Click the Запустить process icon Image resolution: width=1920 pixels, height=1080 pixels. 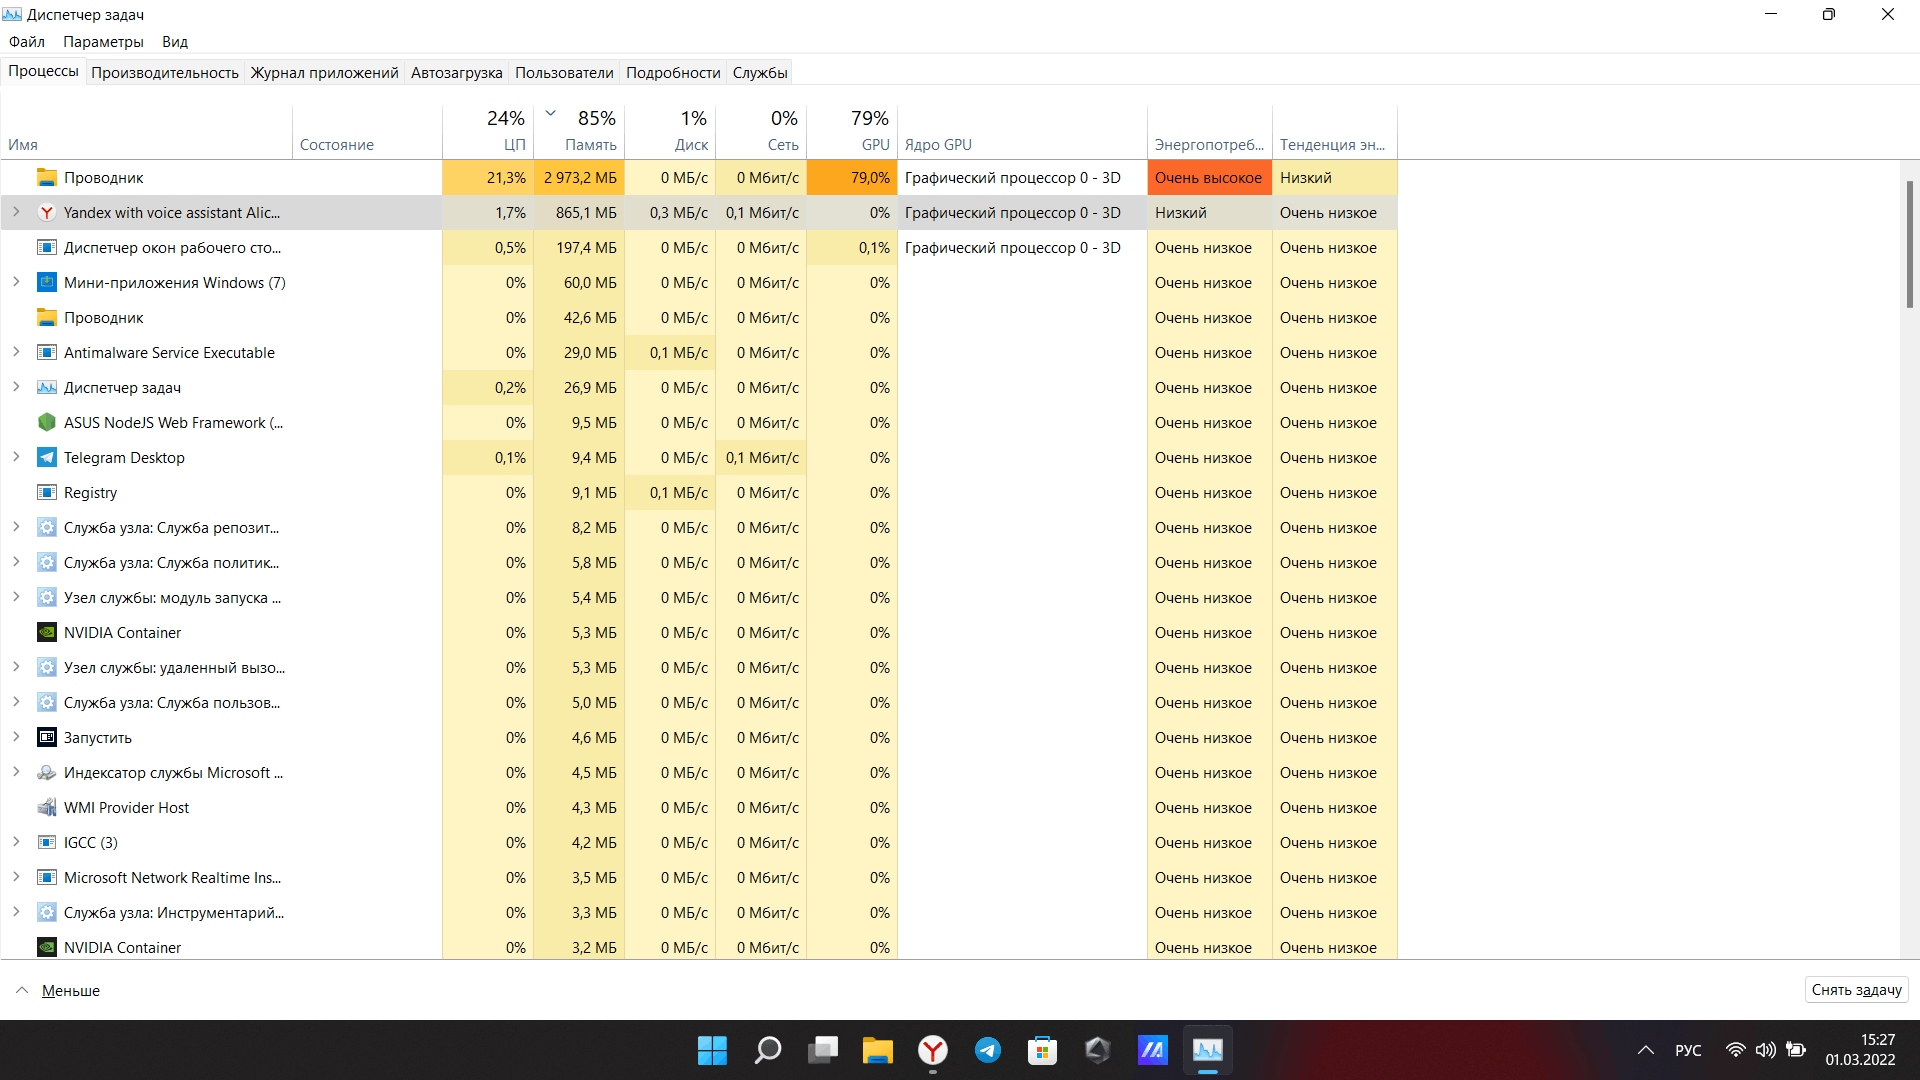tap(47, 737)
